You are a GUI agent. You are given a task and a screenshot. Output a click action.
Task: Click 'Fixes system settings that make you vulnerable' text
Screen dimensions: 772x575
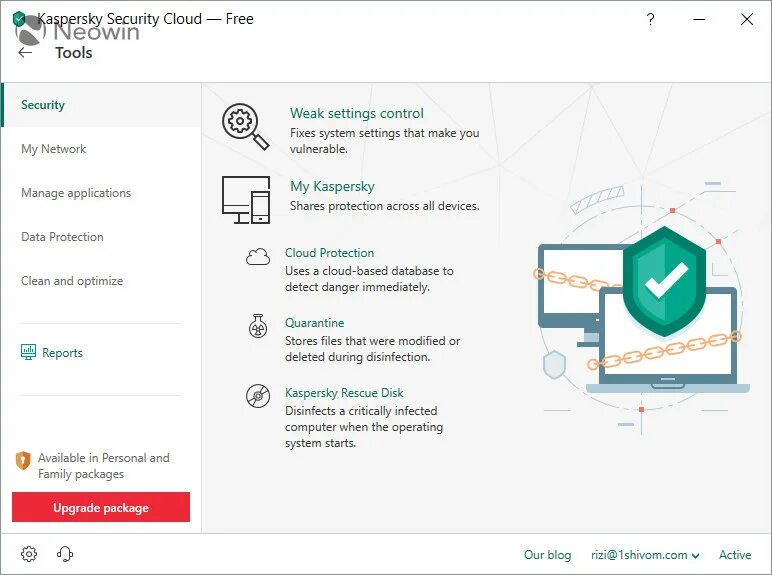point(385,141)
